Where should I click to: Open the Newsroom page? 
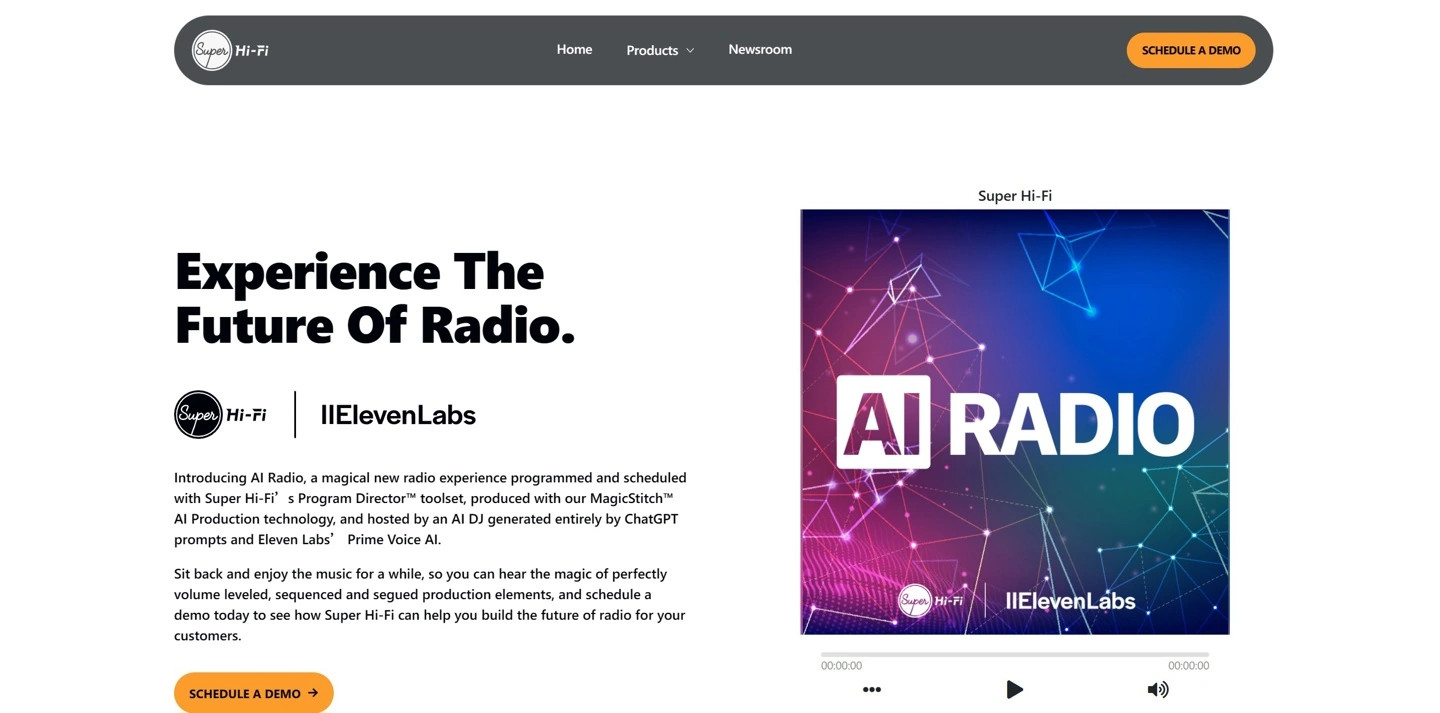760,50
